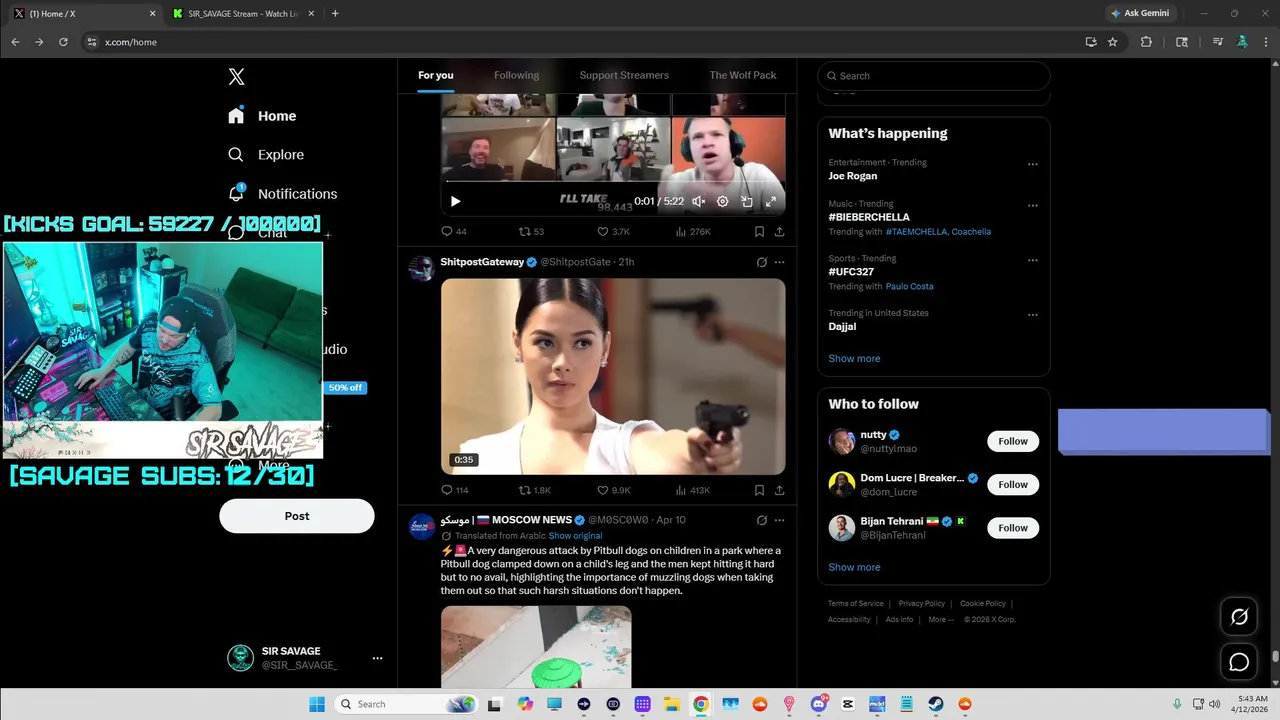
Task: Reload the page in Chrome
Action: coord(63,42)
